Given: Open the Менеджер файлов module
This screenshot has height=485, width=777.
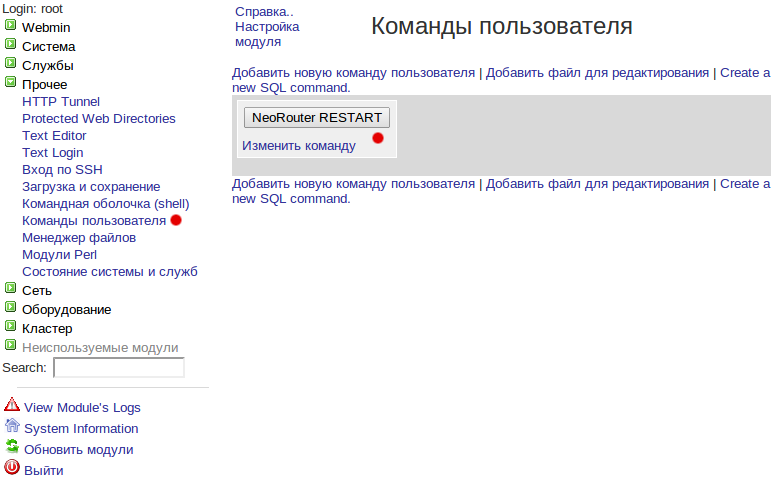Looking at the screenshot, I should 79,238.
